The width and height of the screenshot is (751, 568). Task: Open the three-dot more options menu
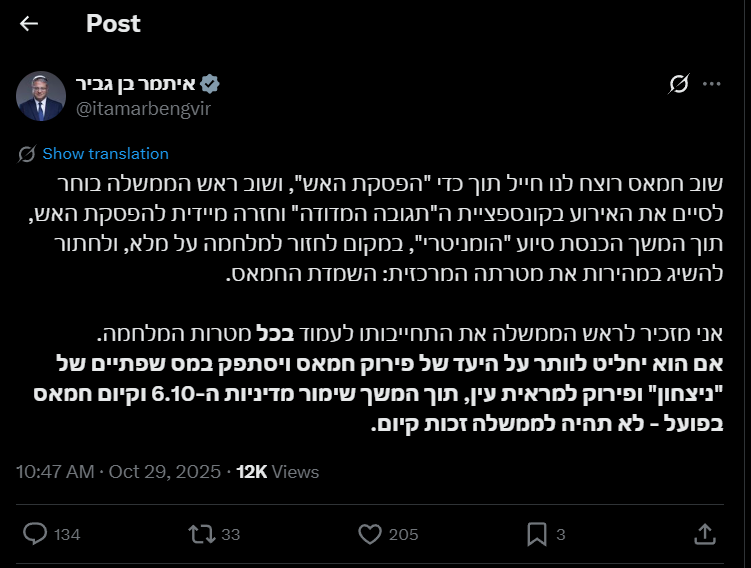[x=711, y=85]
